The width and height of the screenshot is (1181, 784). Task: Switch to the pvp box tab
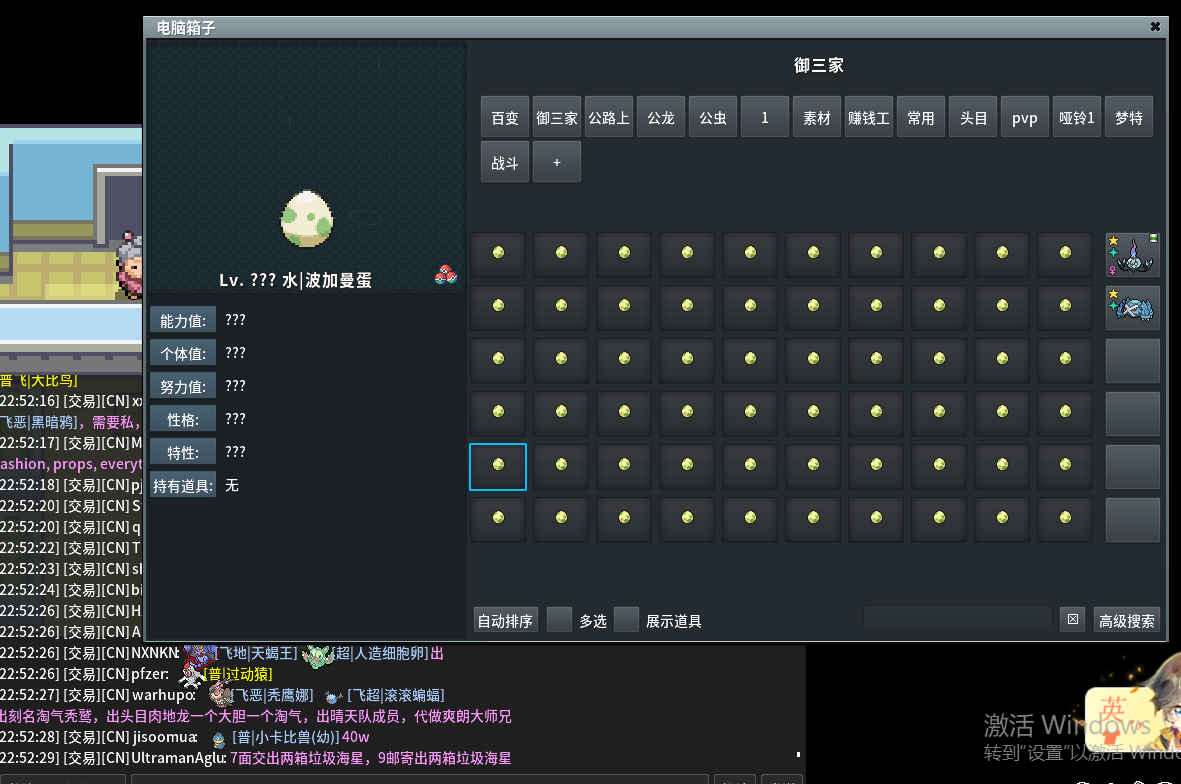(1025, 117)
